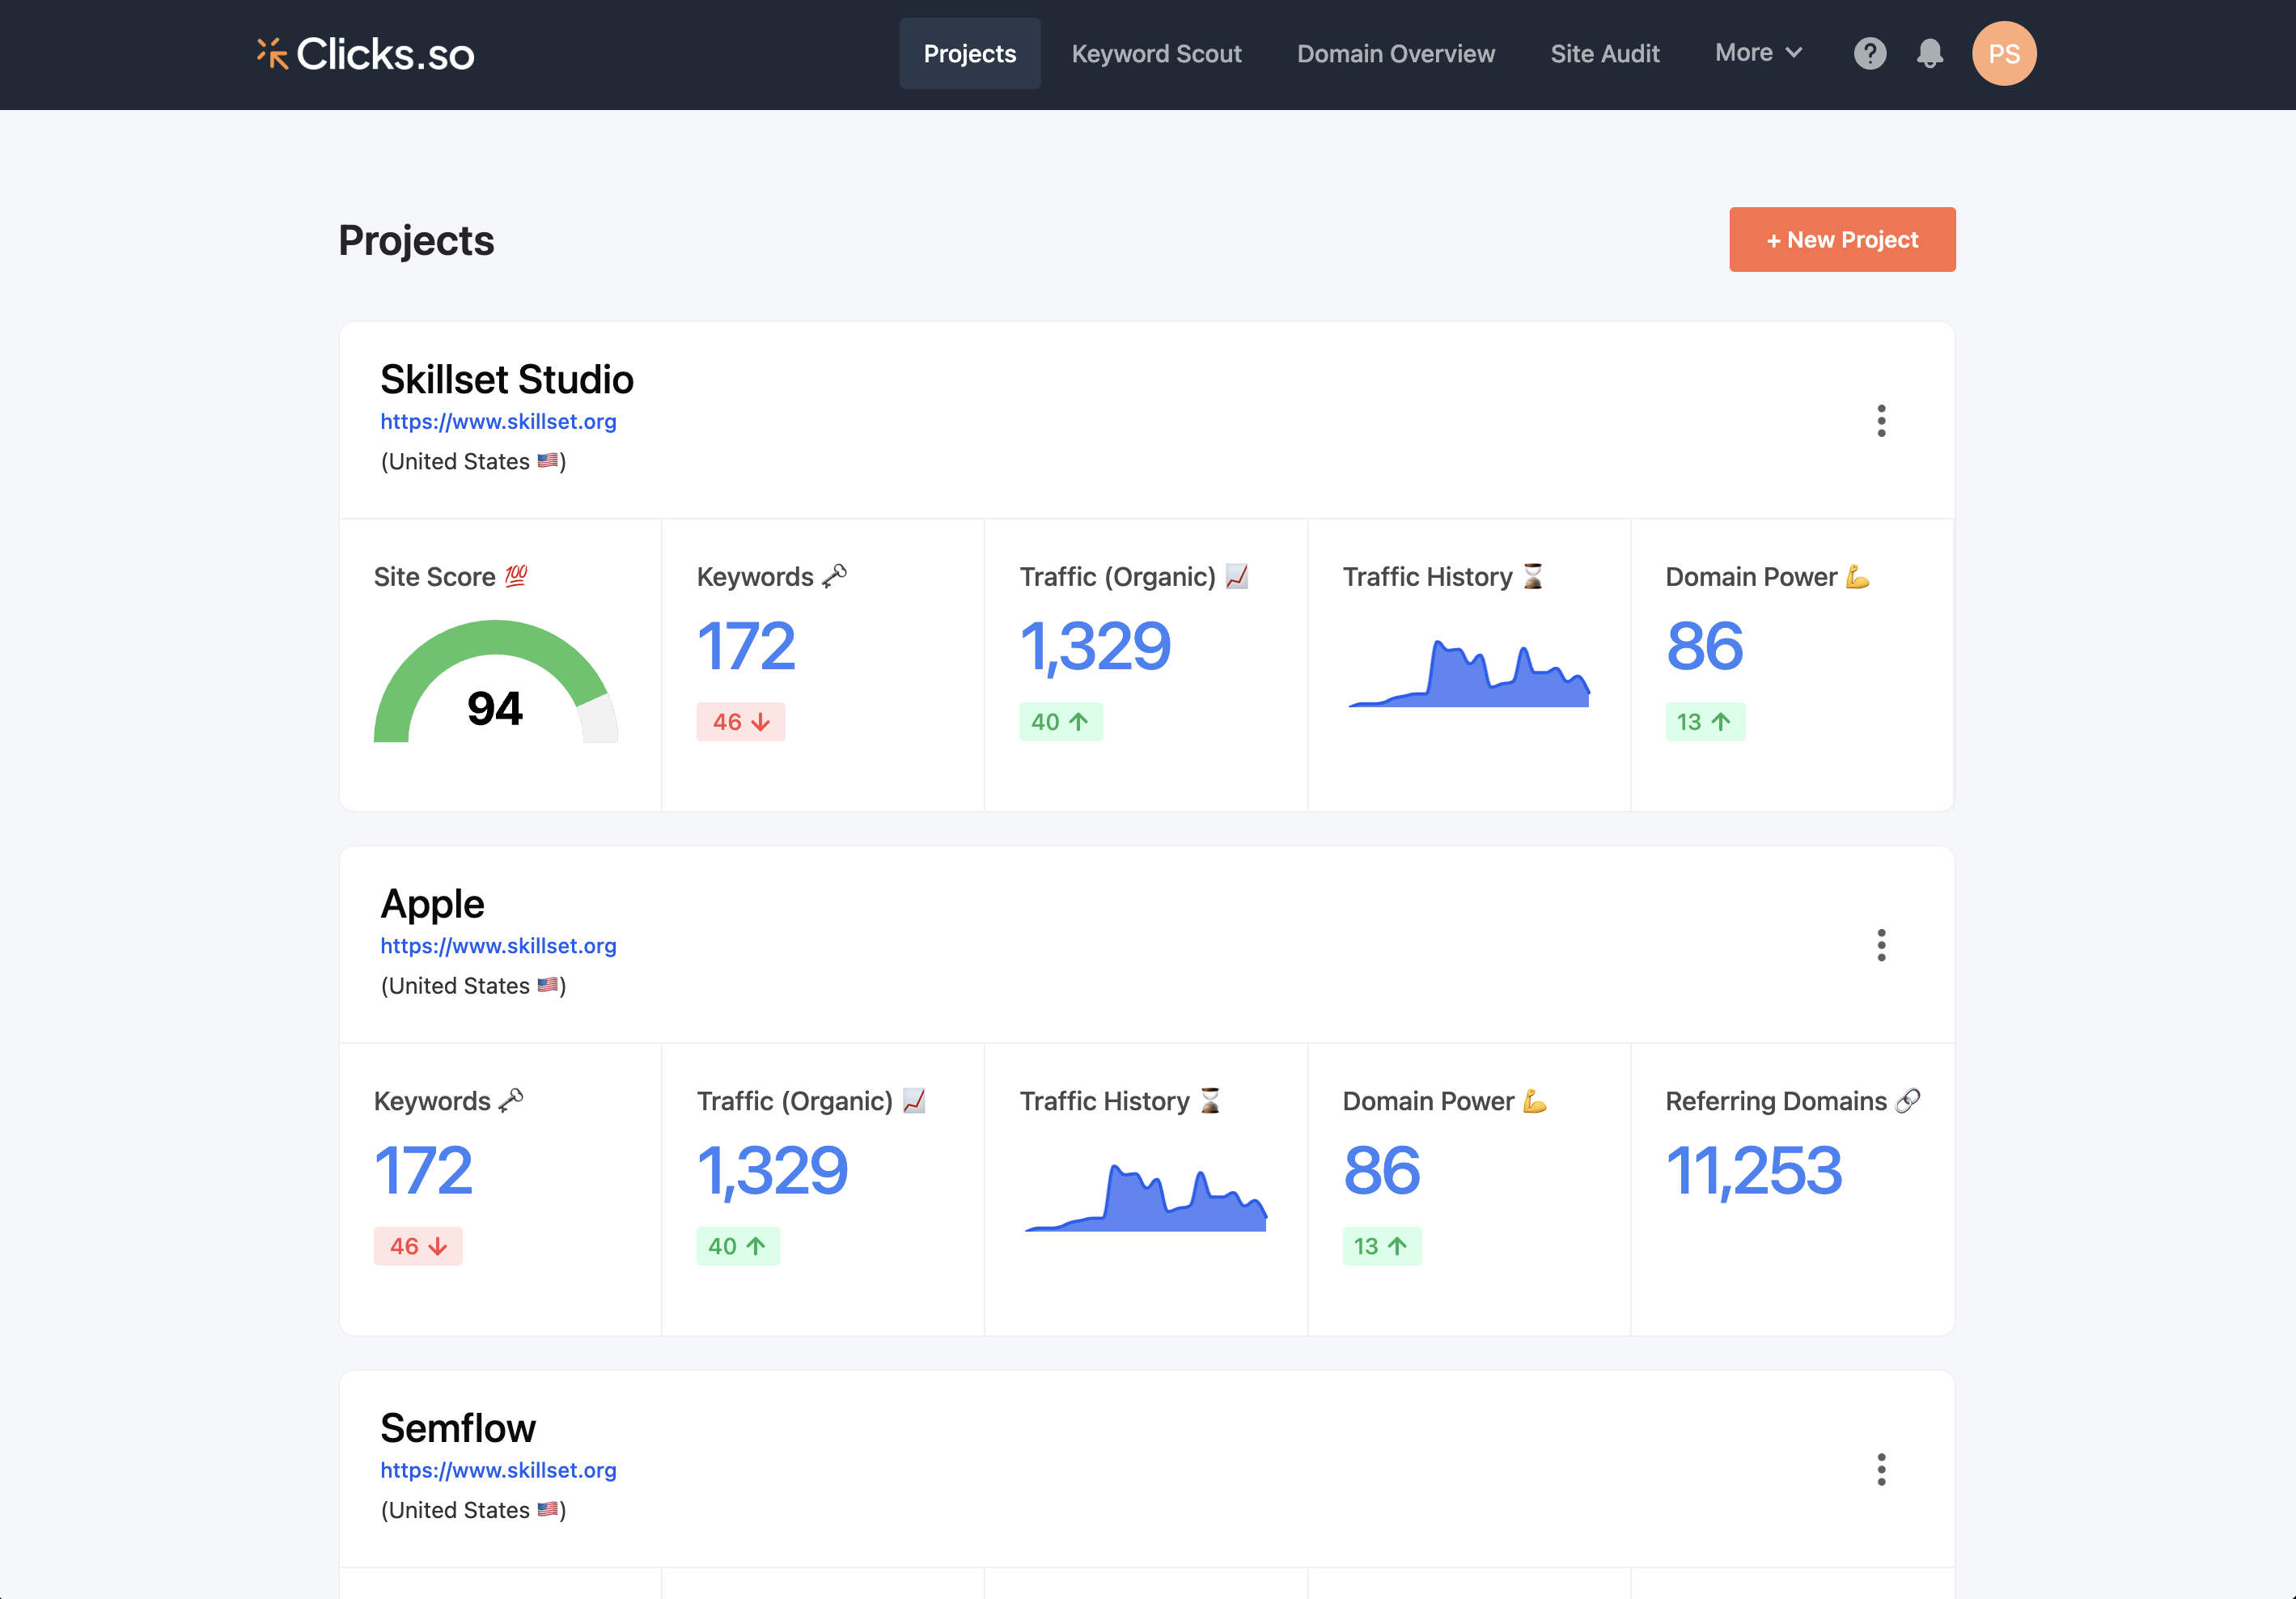
Task: Click the Apple domain power value 86
Action: [x=1381, y=1170]
